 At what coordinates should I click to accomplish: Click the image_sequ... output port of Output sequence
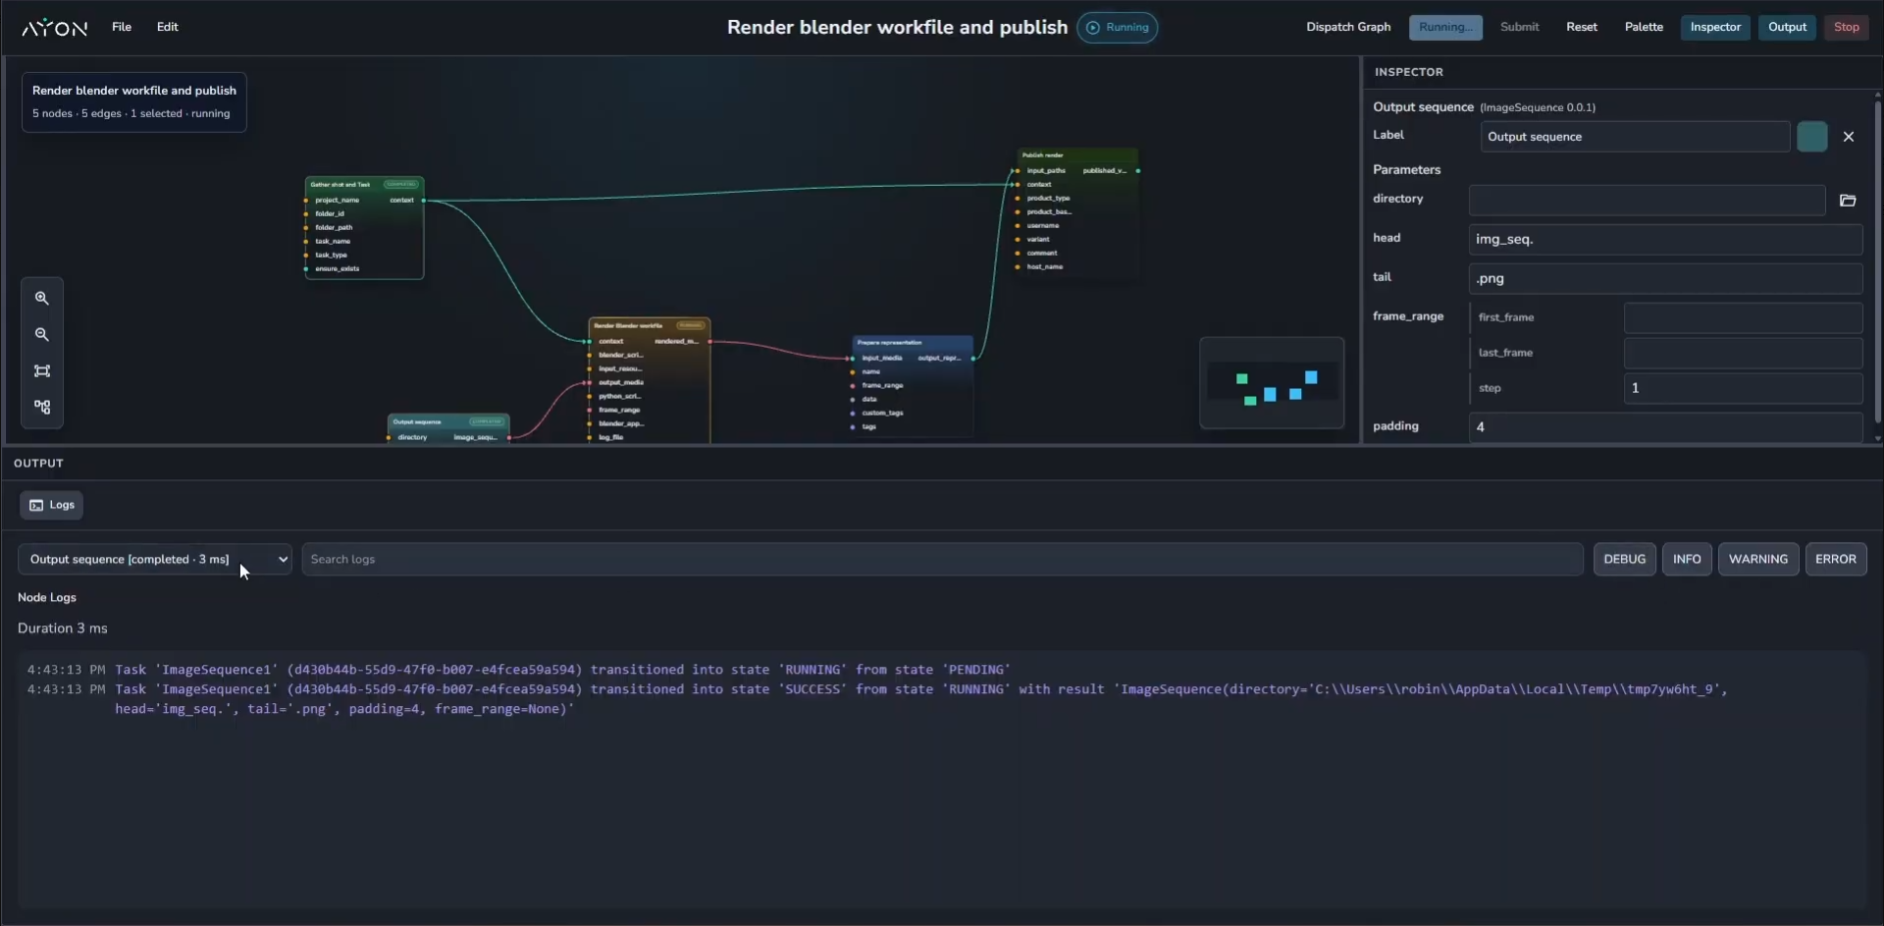point(509,437)
